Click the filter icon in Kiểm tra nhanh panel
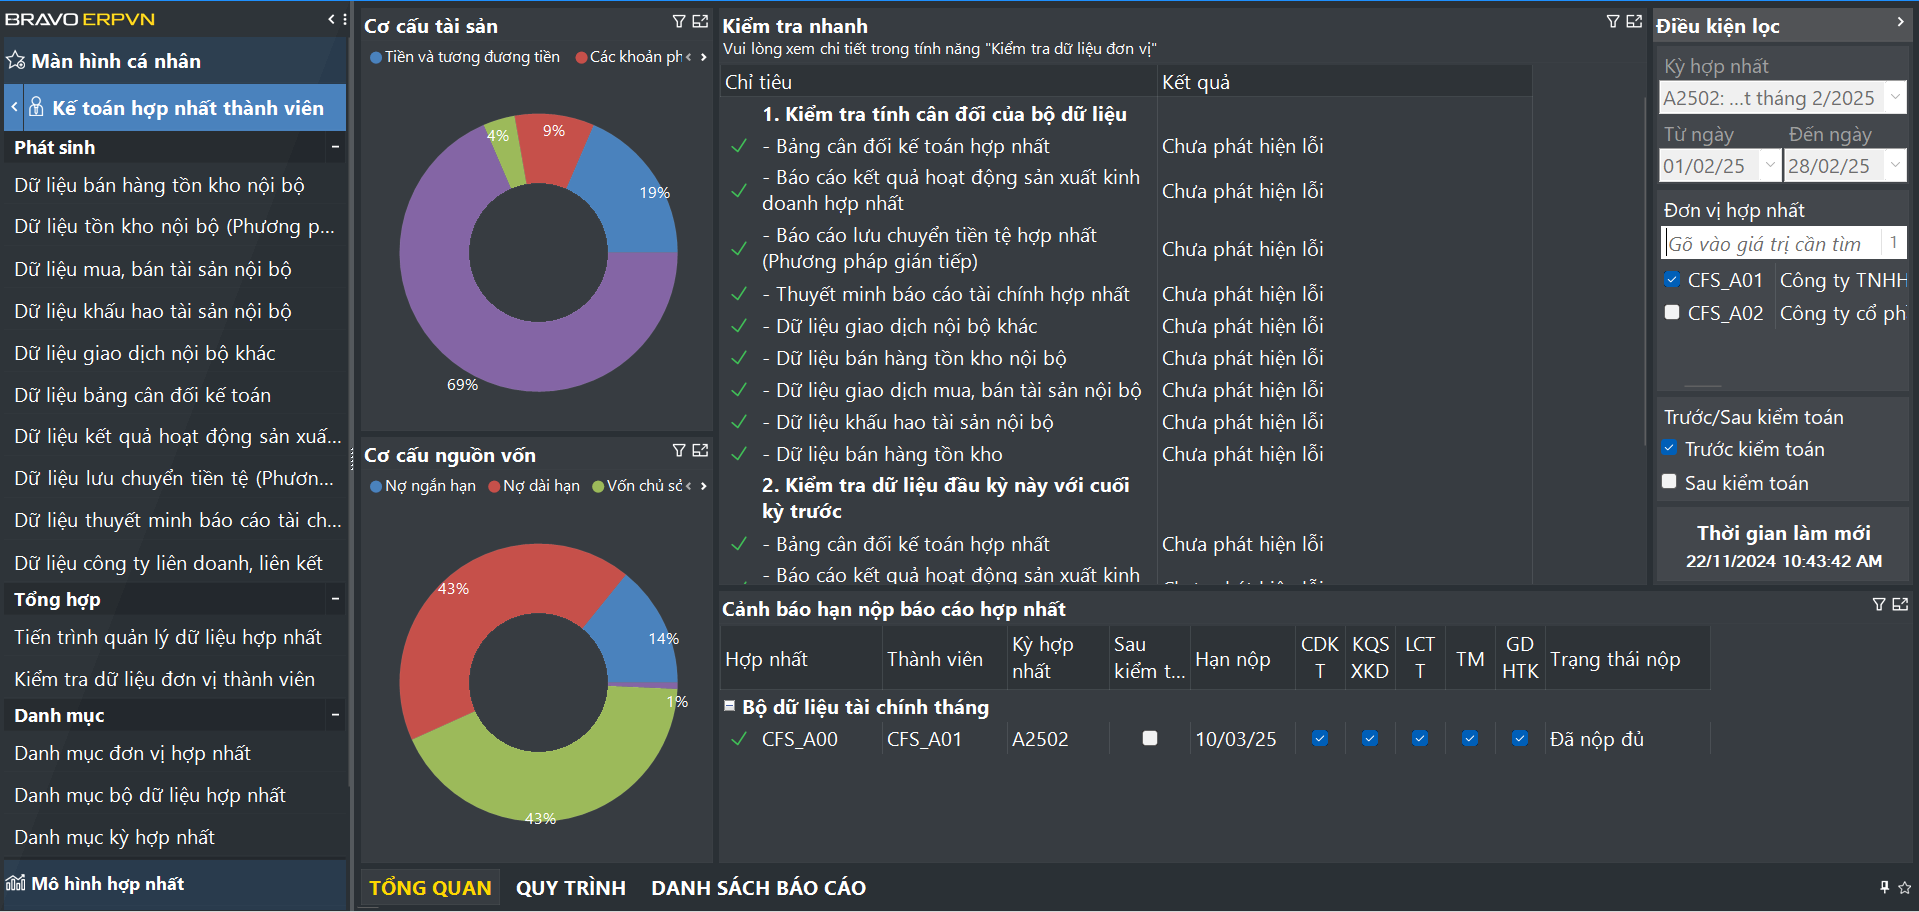This screenshot has width=1919, height=912. coord(1612,22)
